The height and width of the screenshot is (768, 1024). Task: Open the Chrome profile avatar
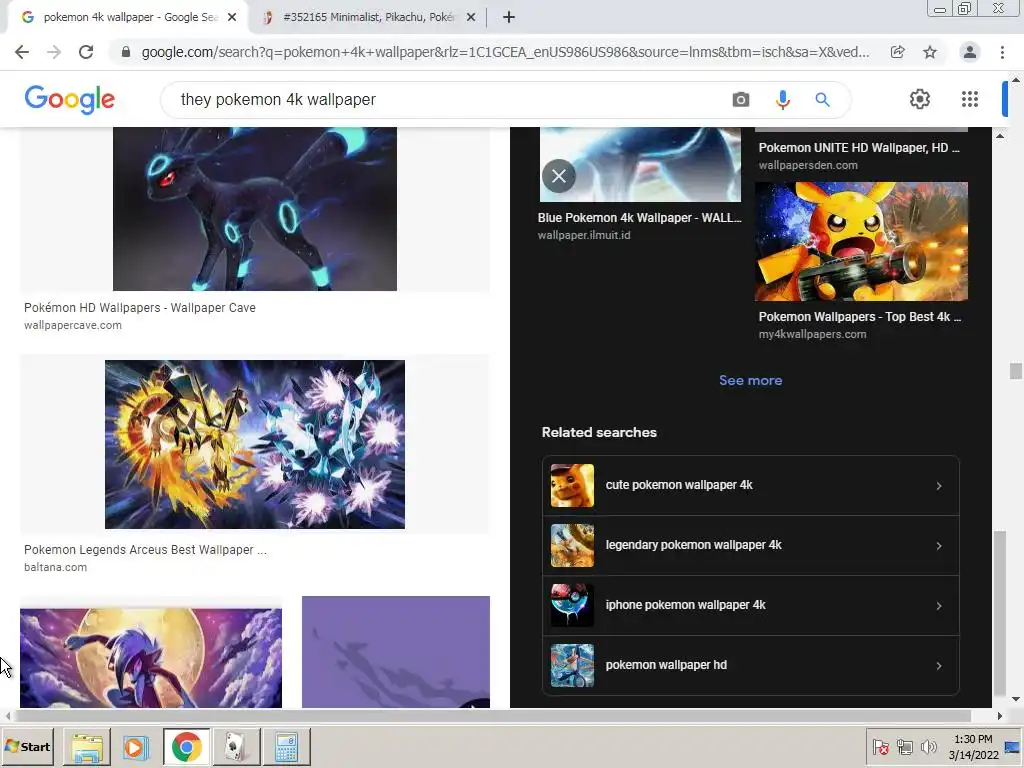[970, 52]
